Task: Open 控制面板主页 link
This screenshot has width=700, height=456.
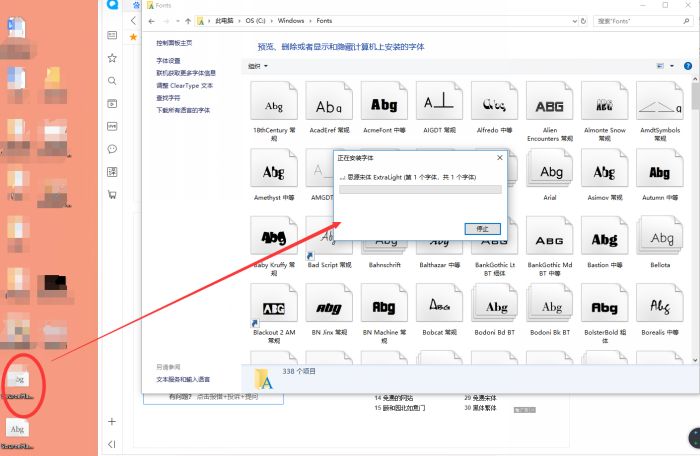Action: [x=174, y=43]
